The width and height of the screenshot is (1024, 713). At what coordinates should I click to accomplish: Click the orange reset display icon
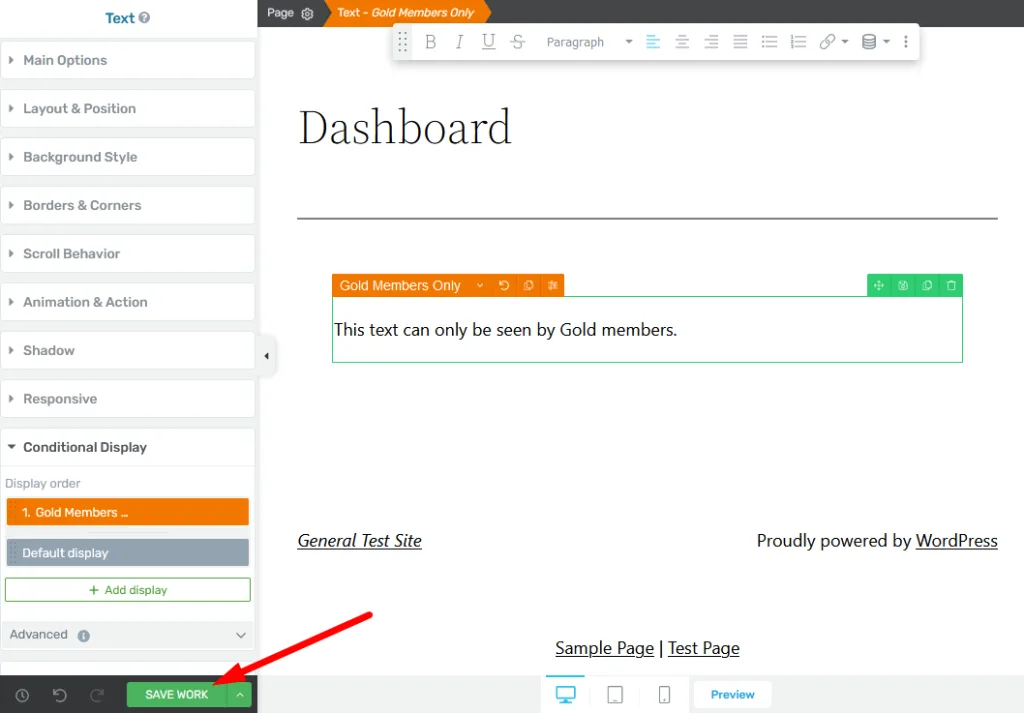504,285
